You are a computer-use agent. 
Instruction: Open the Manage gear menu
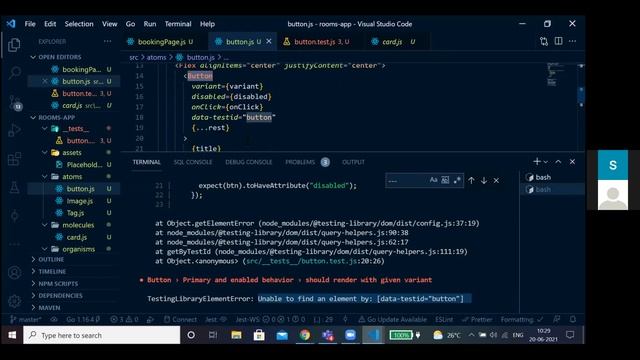coord(15,301)
